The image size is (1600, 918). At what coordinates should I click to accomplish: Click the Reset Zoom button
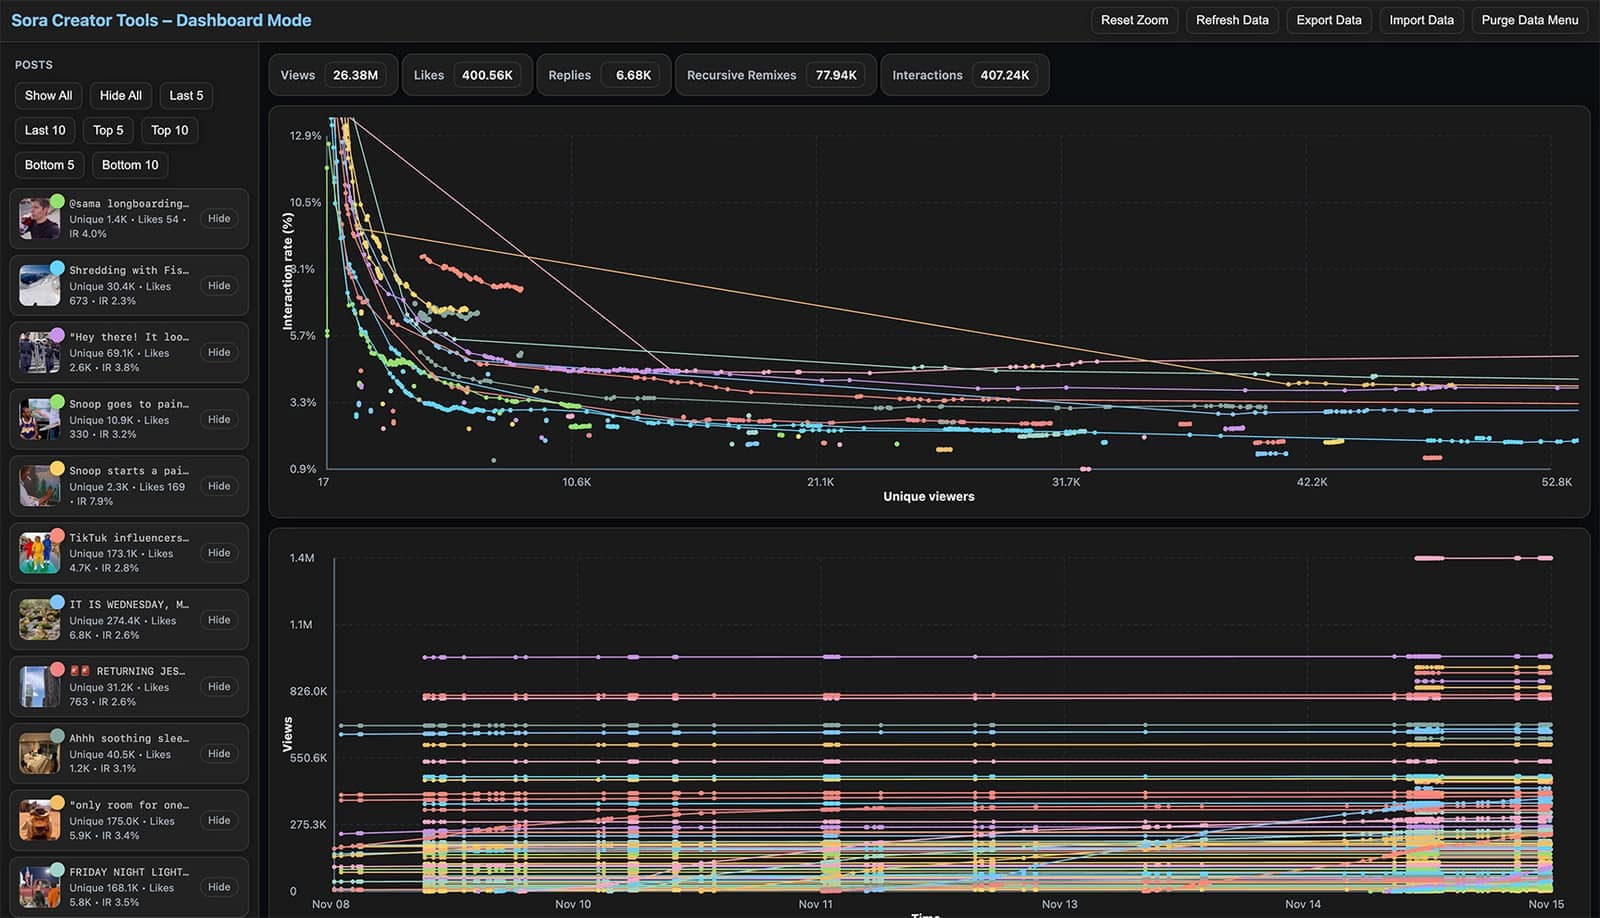click(1134, 20)
